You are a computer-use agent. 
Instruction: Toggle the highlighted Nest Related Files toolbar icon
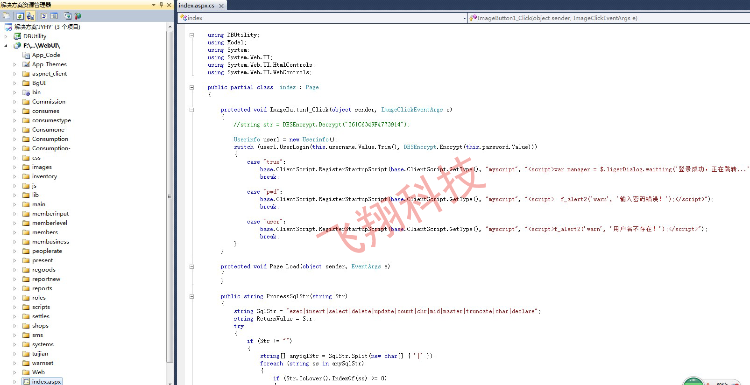(x=30, y=16)
